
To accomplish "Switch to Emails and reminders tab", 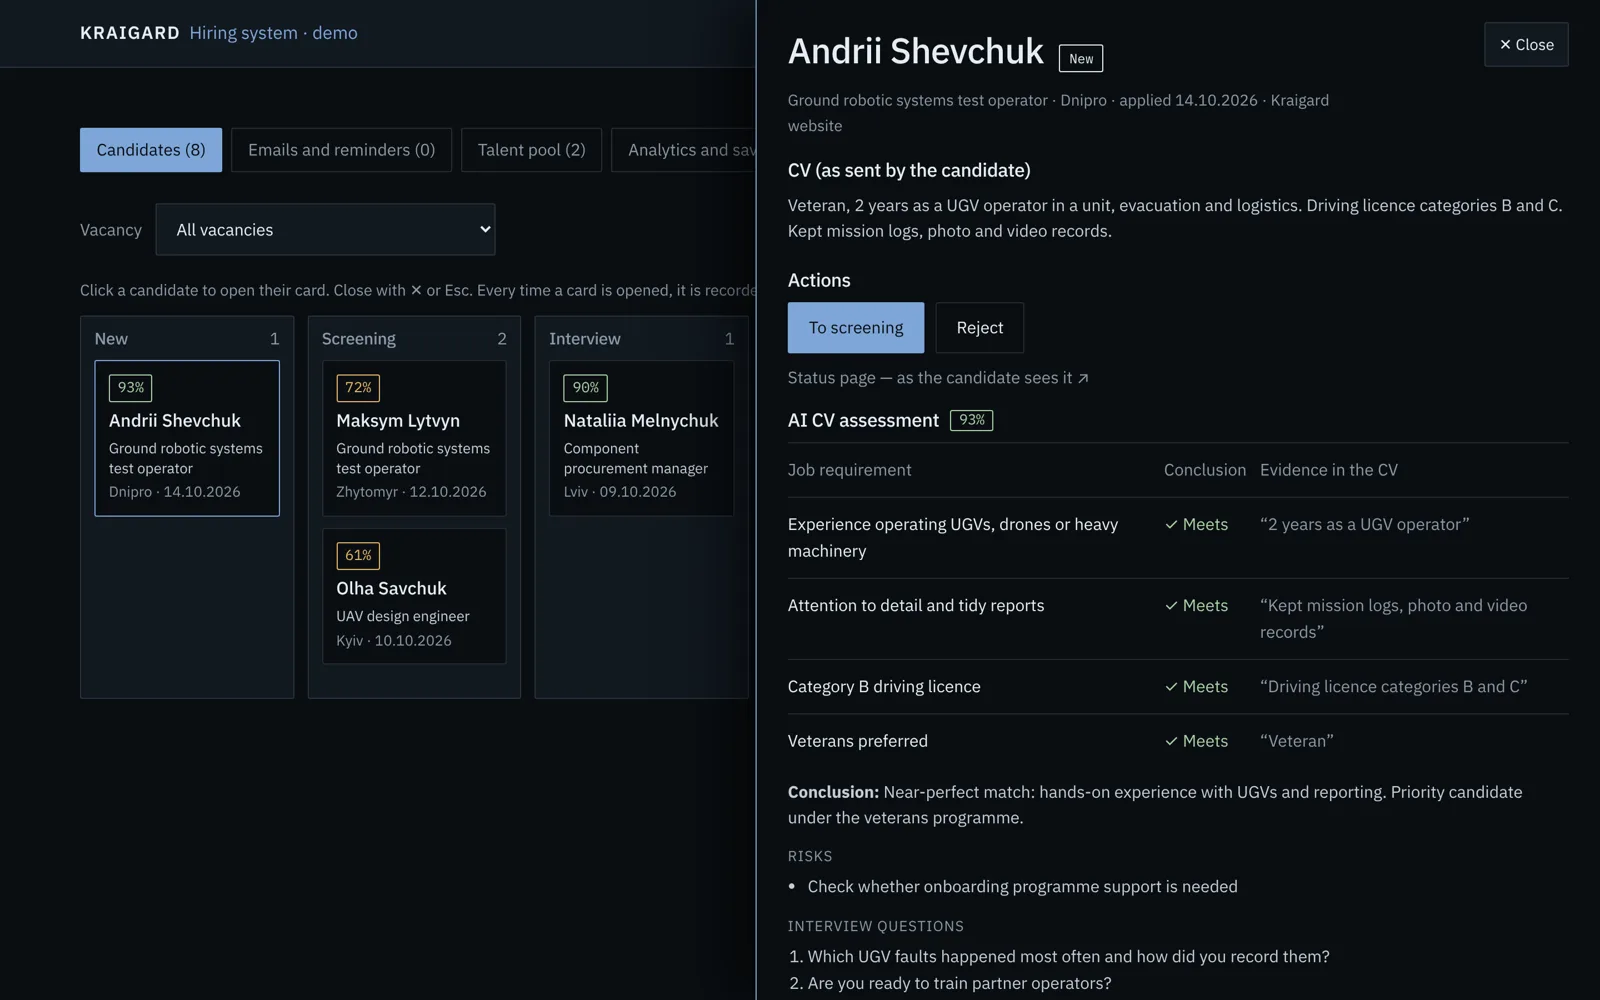I will pyautogui.click(x=341, y=150).
